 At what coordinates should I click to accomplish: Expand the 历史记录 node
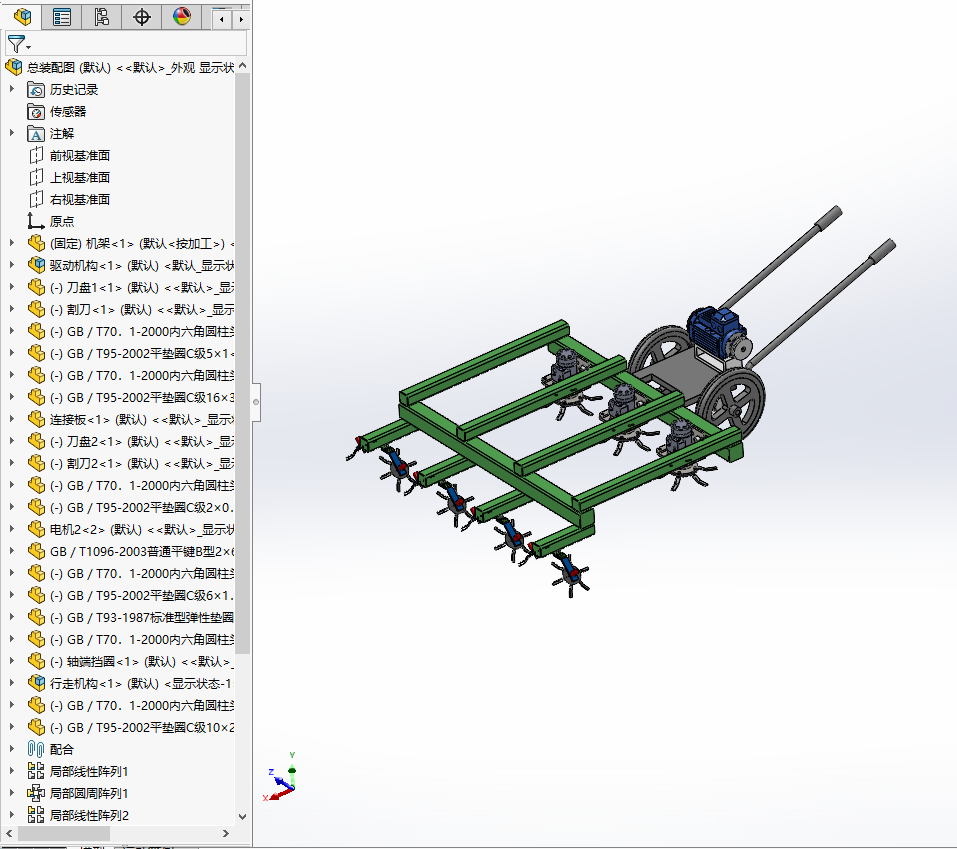click(12, 89)
